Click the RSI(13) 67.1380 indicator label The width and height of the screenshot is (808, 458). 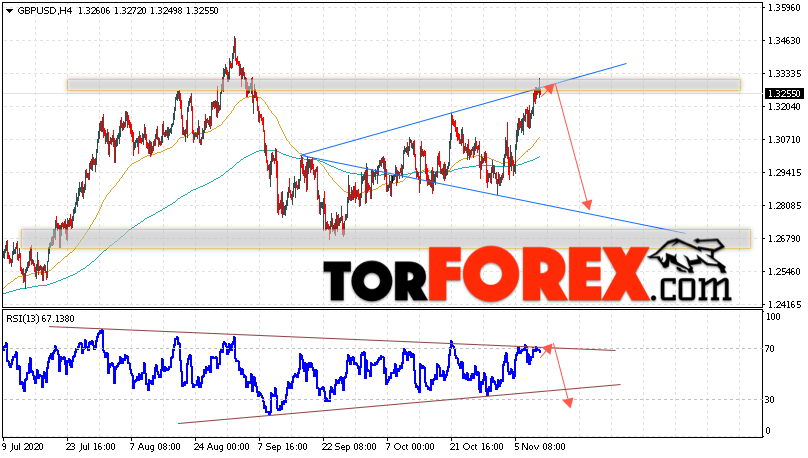tap(40, 319)
